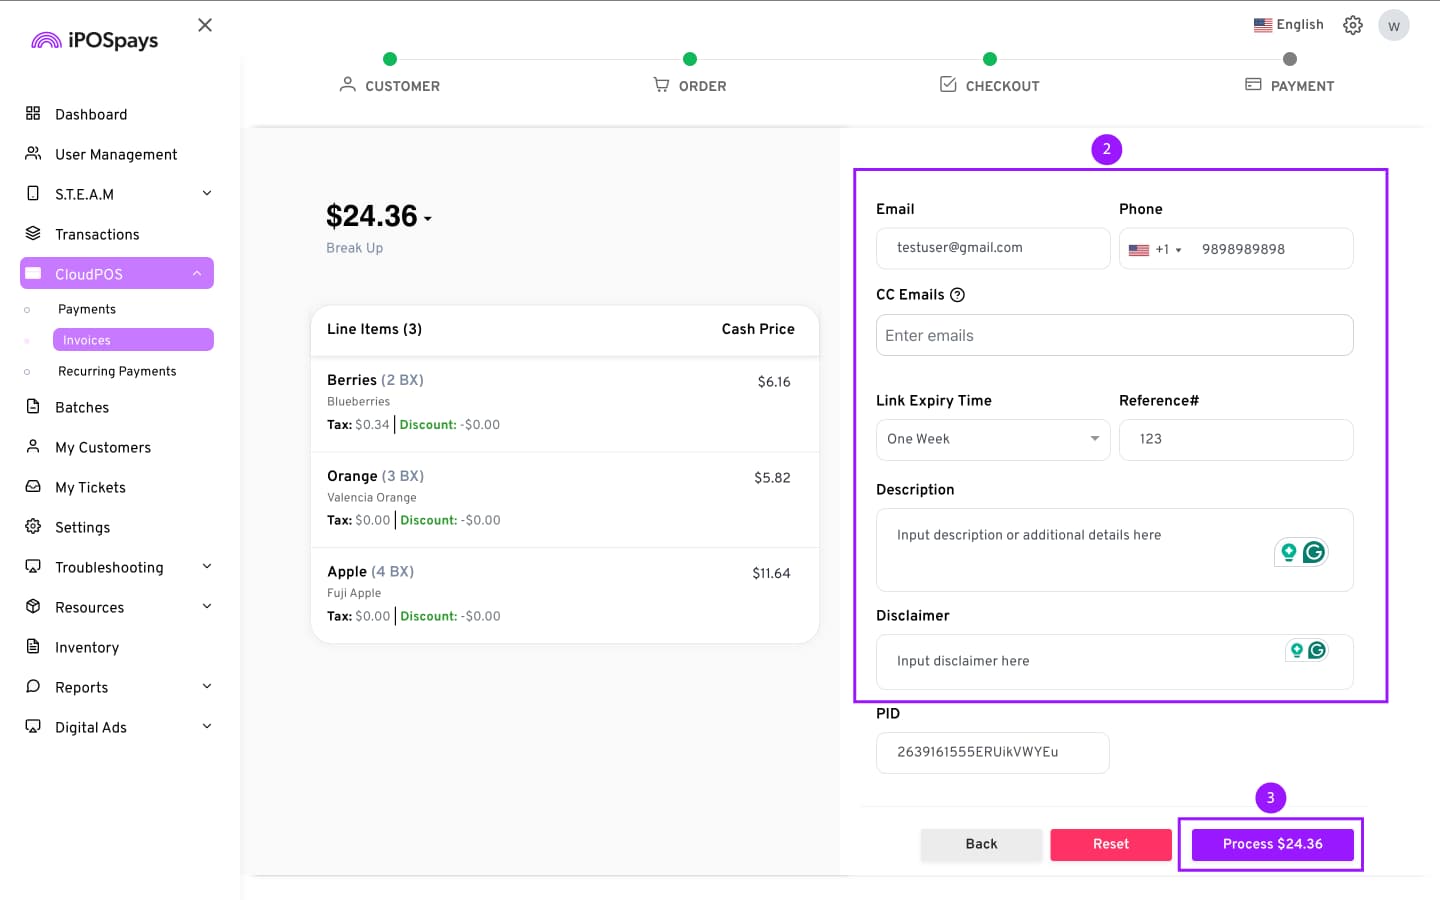Open the phone country code selector
The image size is (1440, 900).
1155,249
